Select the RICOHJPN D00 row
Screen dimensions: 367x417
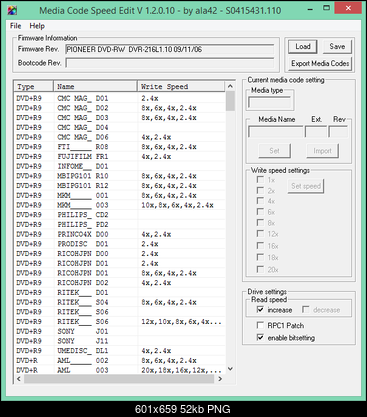120,254
